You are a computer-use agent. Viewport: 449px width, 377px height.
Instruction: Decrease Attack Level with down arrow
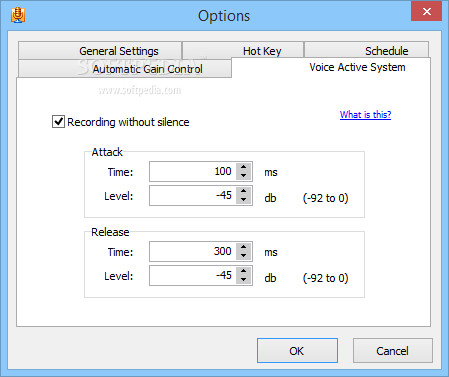244,200
